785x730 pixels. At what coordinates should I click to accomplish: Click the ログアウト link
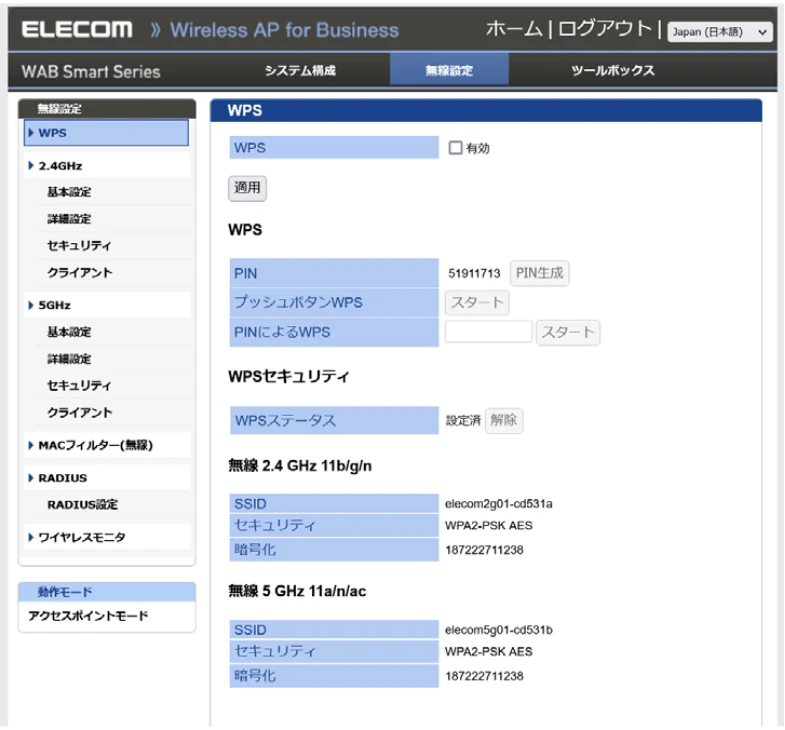(605, 29)
